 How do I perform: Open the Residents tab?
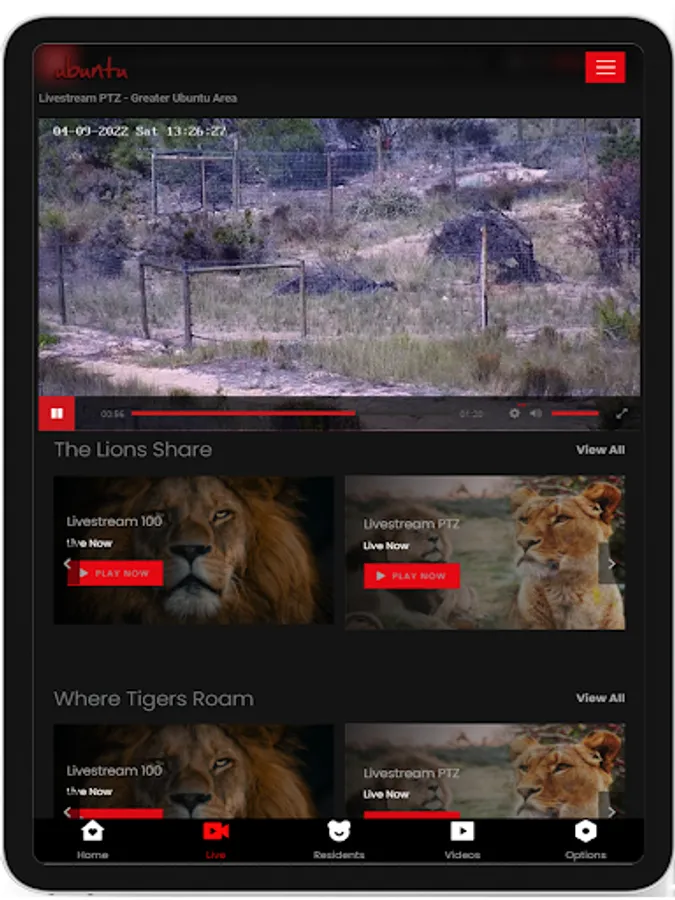pyautogui.click(x=339, y=840)
